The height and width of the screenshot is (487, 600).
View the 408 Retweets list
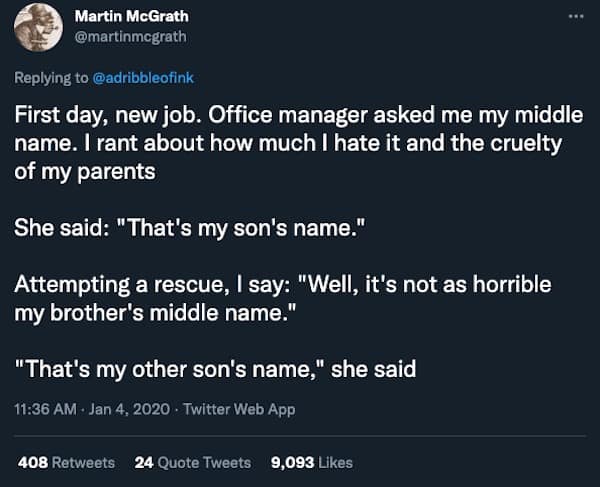click(x=67, y=462)
